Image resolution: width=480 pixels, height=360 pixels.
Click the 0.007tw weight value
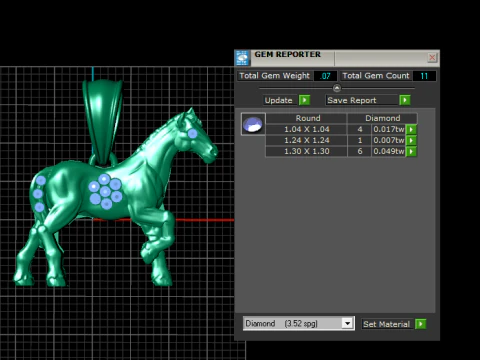(389, 140)
